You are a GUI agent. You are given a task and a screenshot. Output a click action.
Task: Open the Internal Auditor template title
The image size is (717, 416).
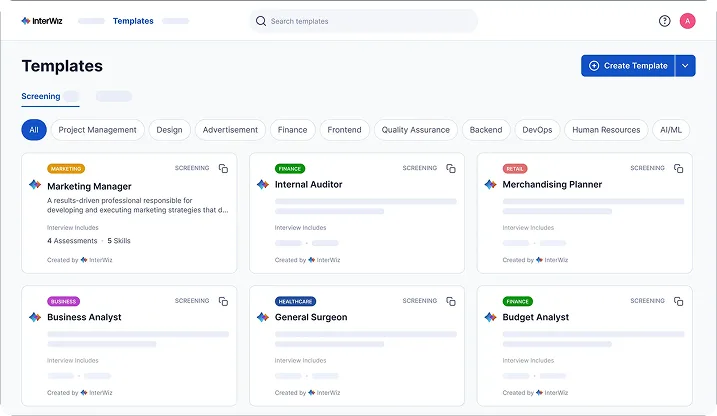point(308,185)
